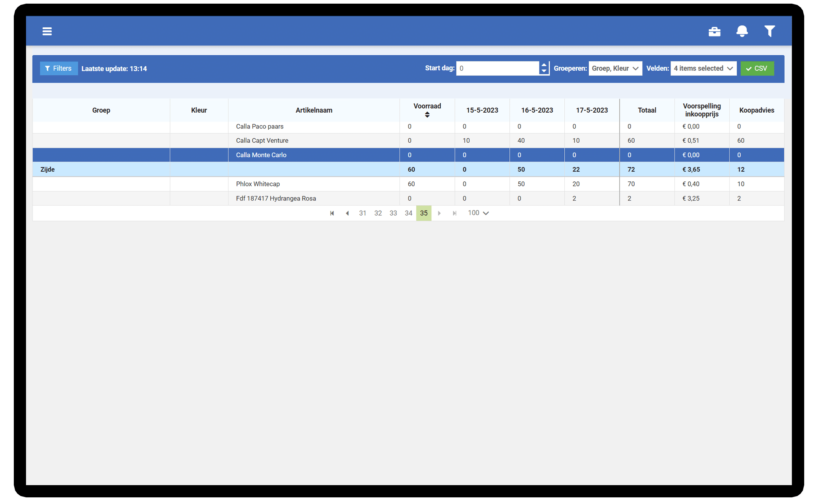Change rows per page from 100
This screenshot has width=817, height=501.
point(478,213)
